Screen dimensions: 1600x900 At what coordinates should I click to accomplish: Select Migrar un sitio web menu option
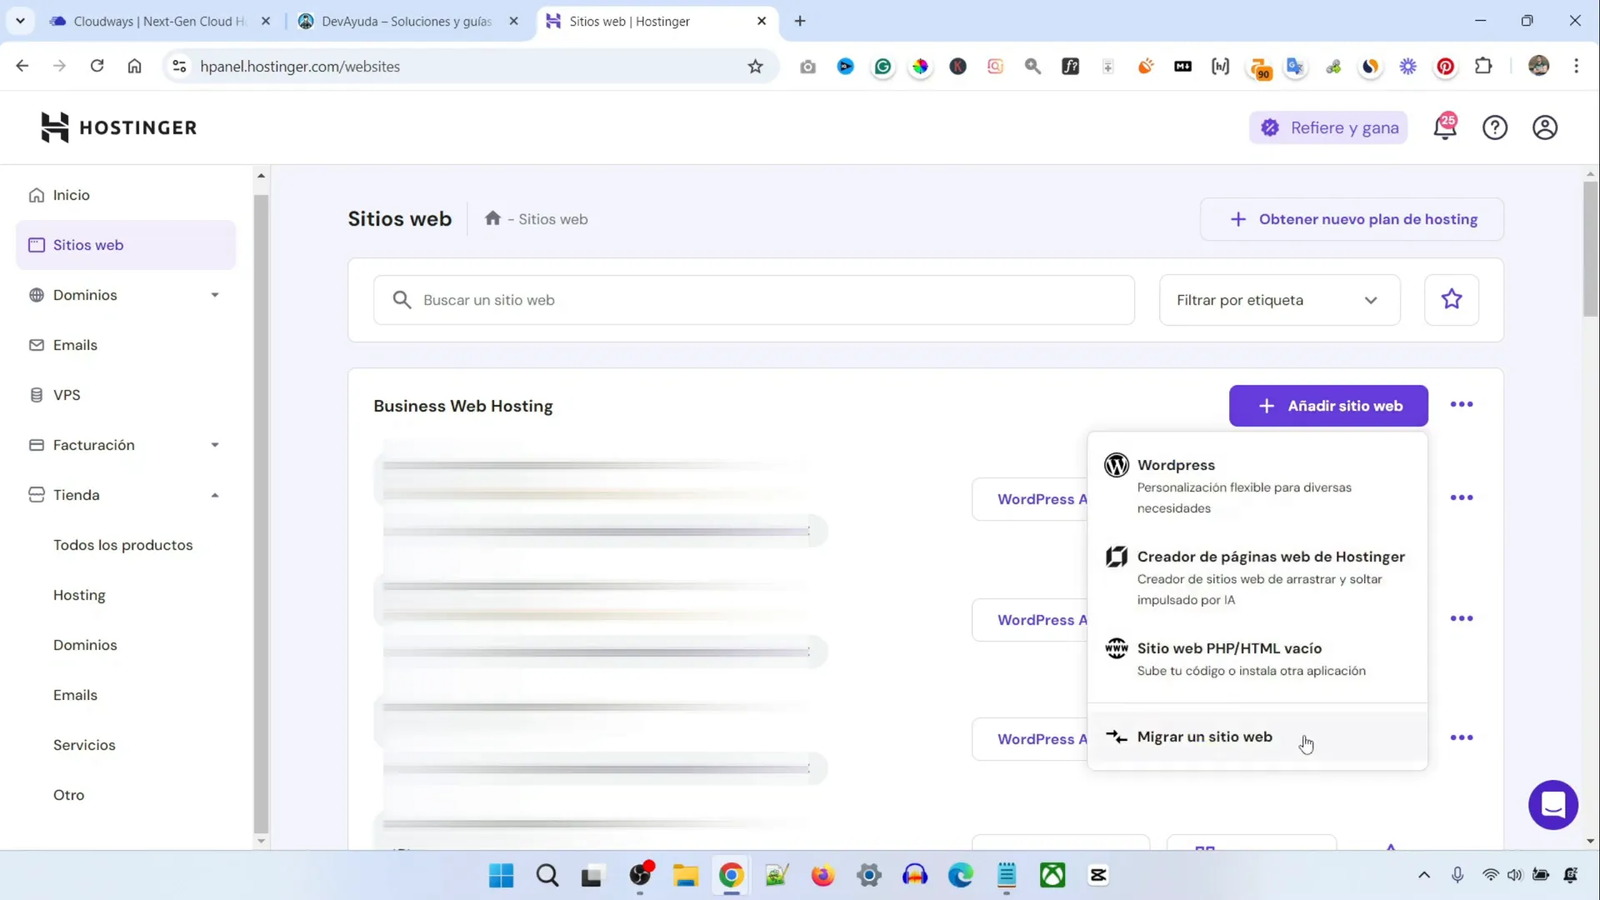pyautogui.click(x=1204, y=737)
